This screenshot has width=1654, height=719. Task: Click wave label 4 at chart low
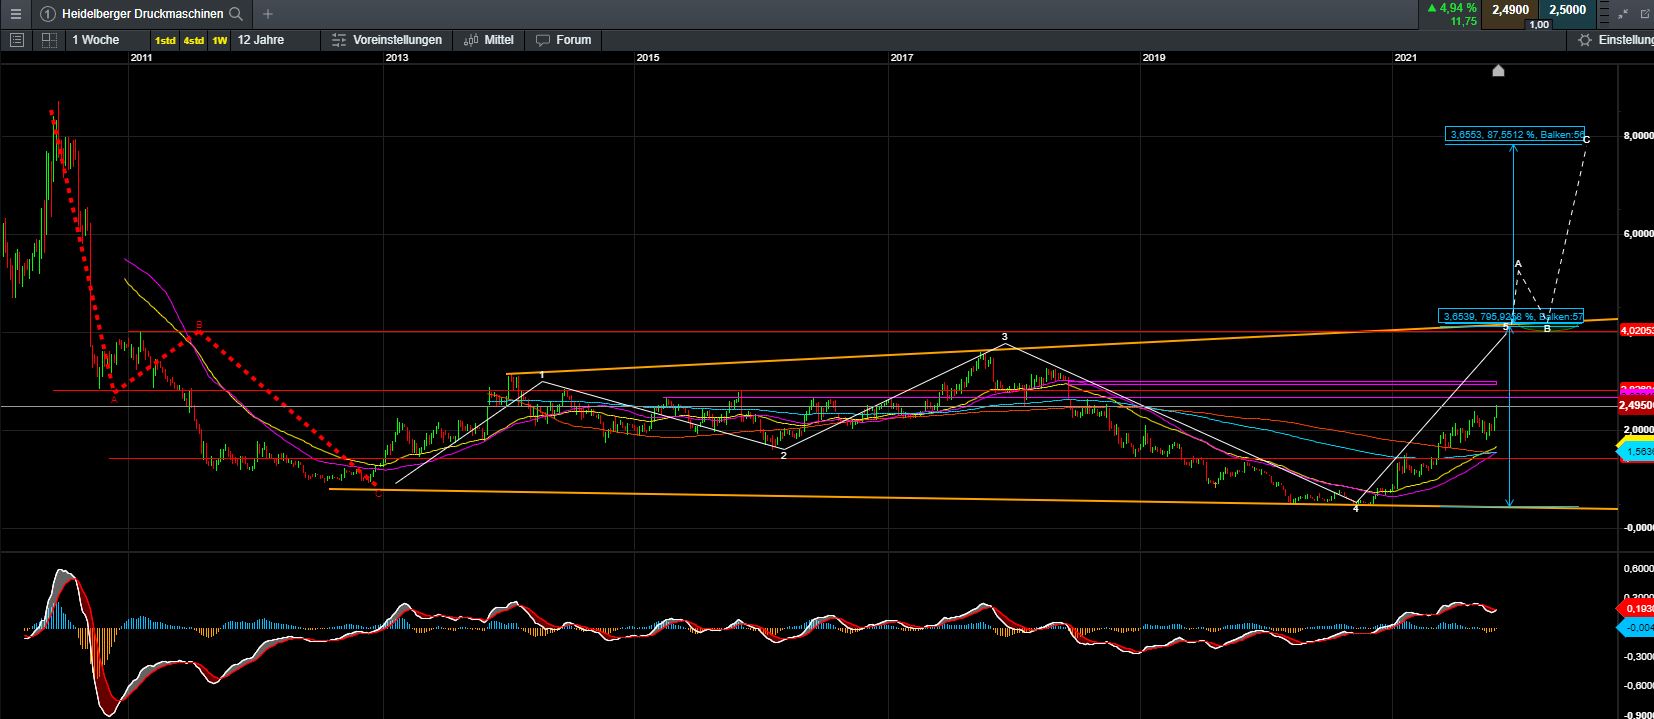point(1356,509)
